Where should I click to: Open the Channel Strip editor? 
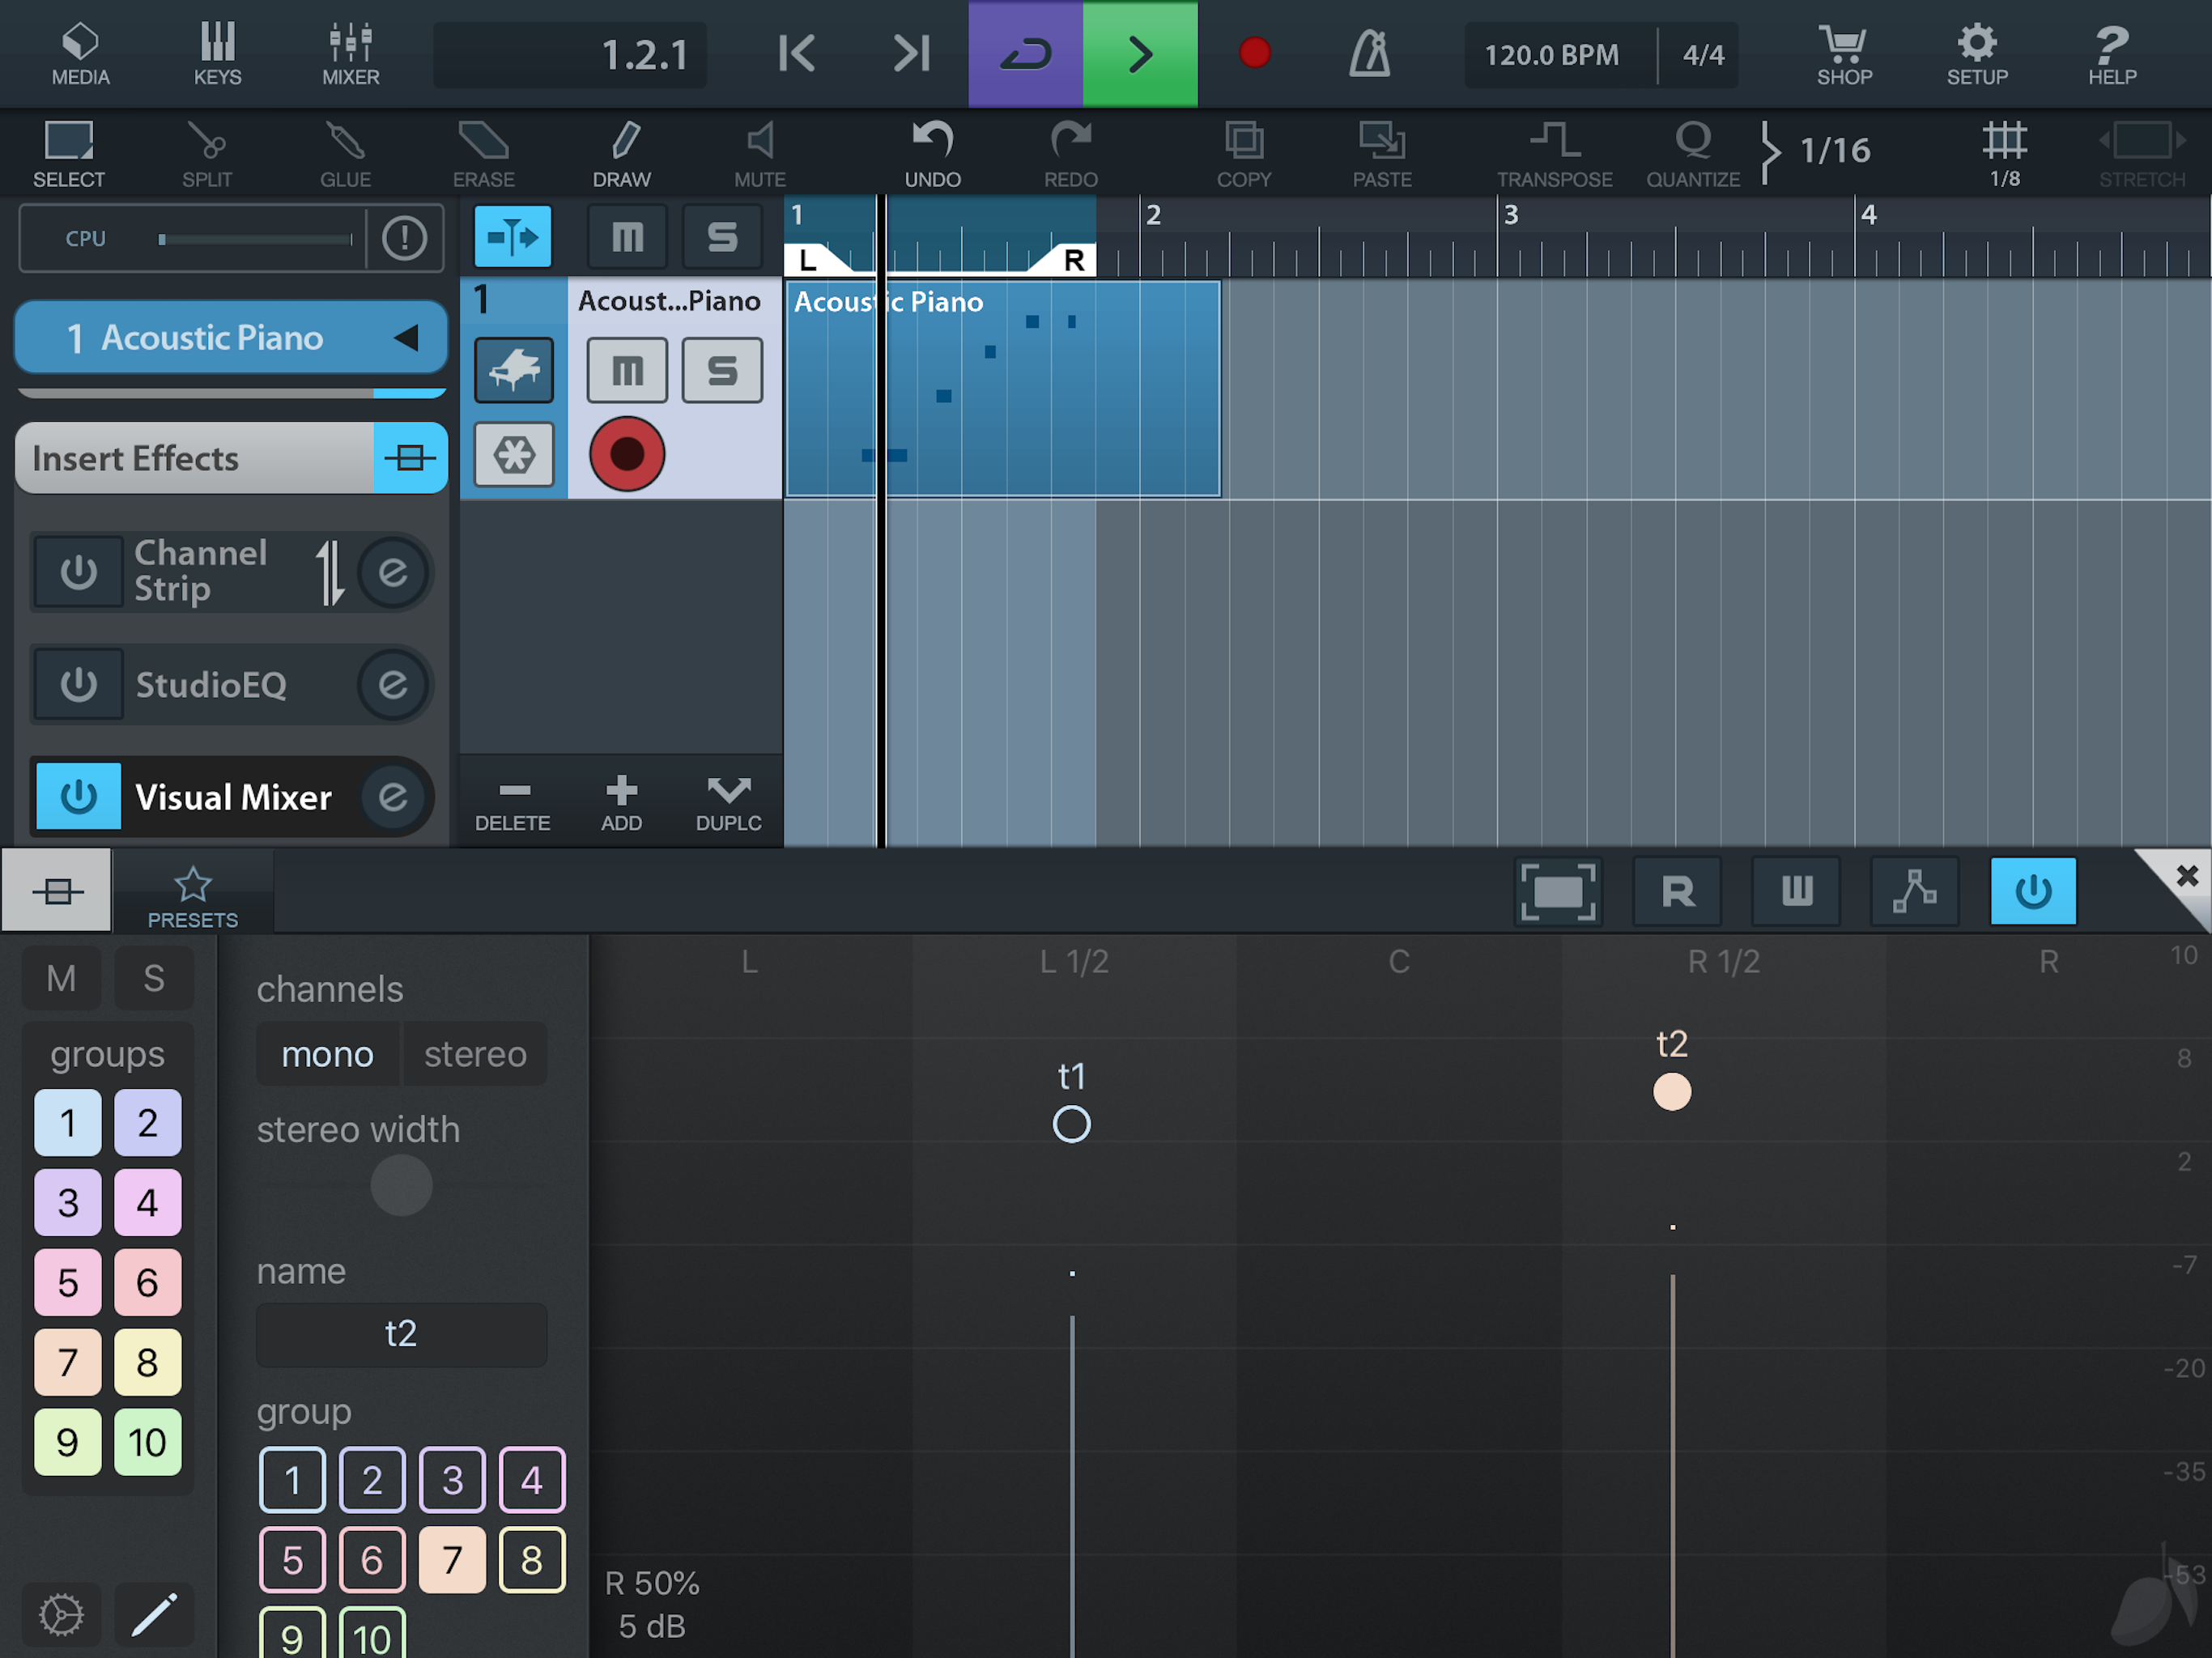[393, 572]
